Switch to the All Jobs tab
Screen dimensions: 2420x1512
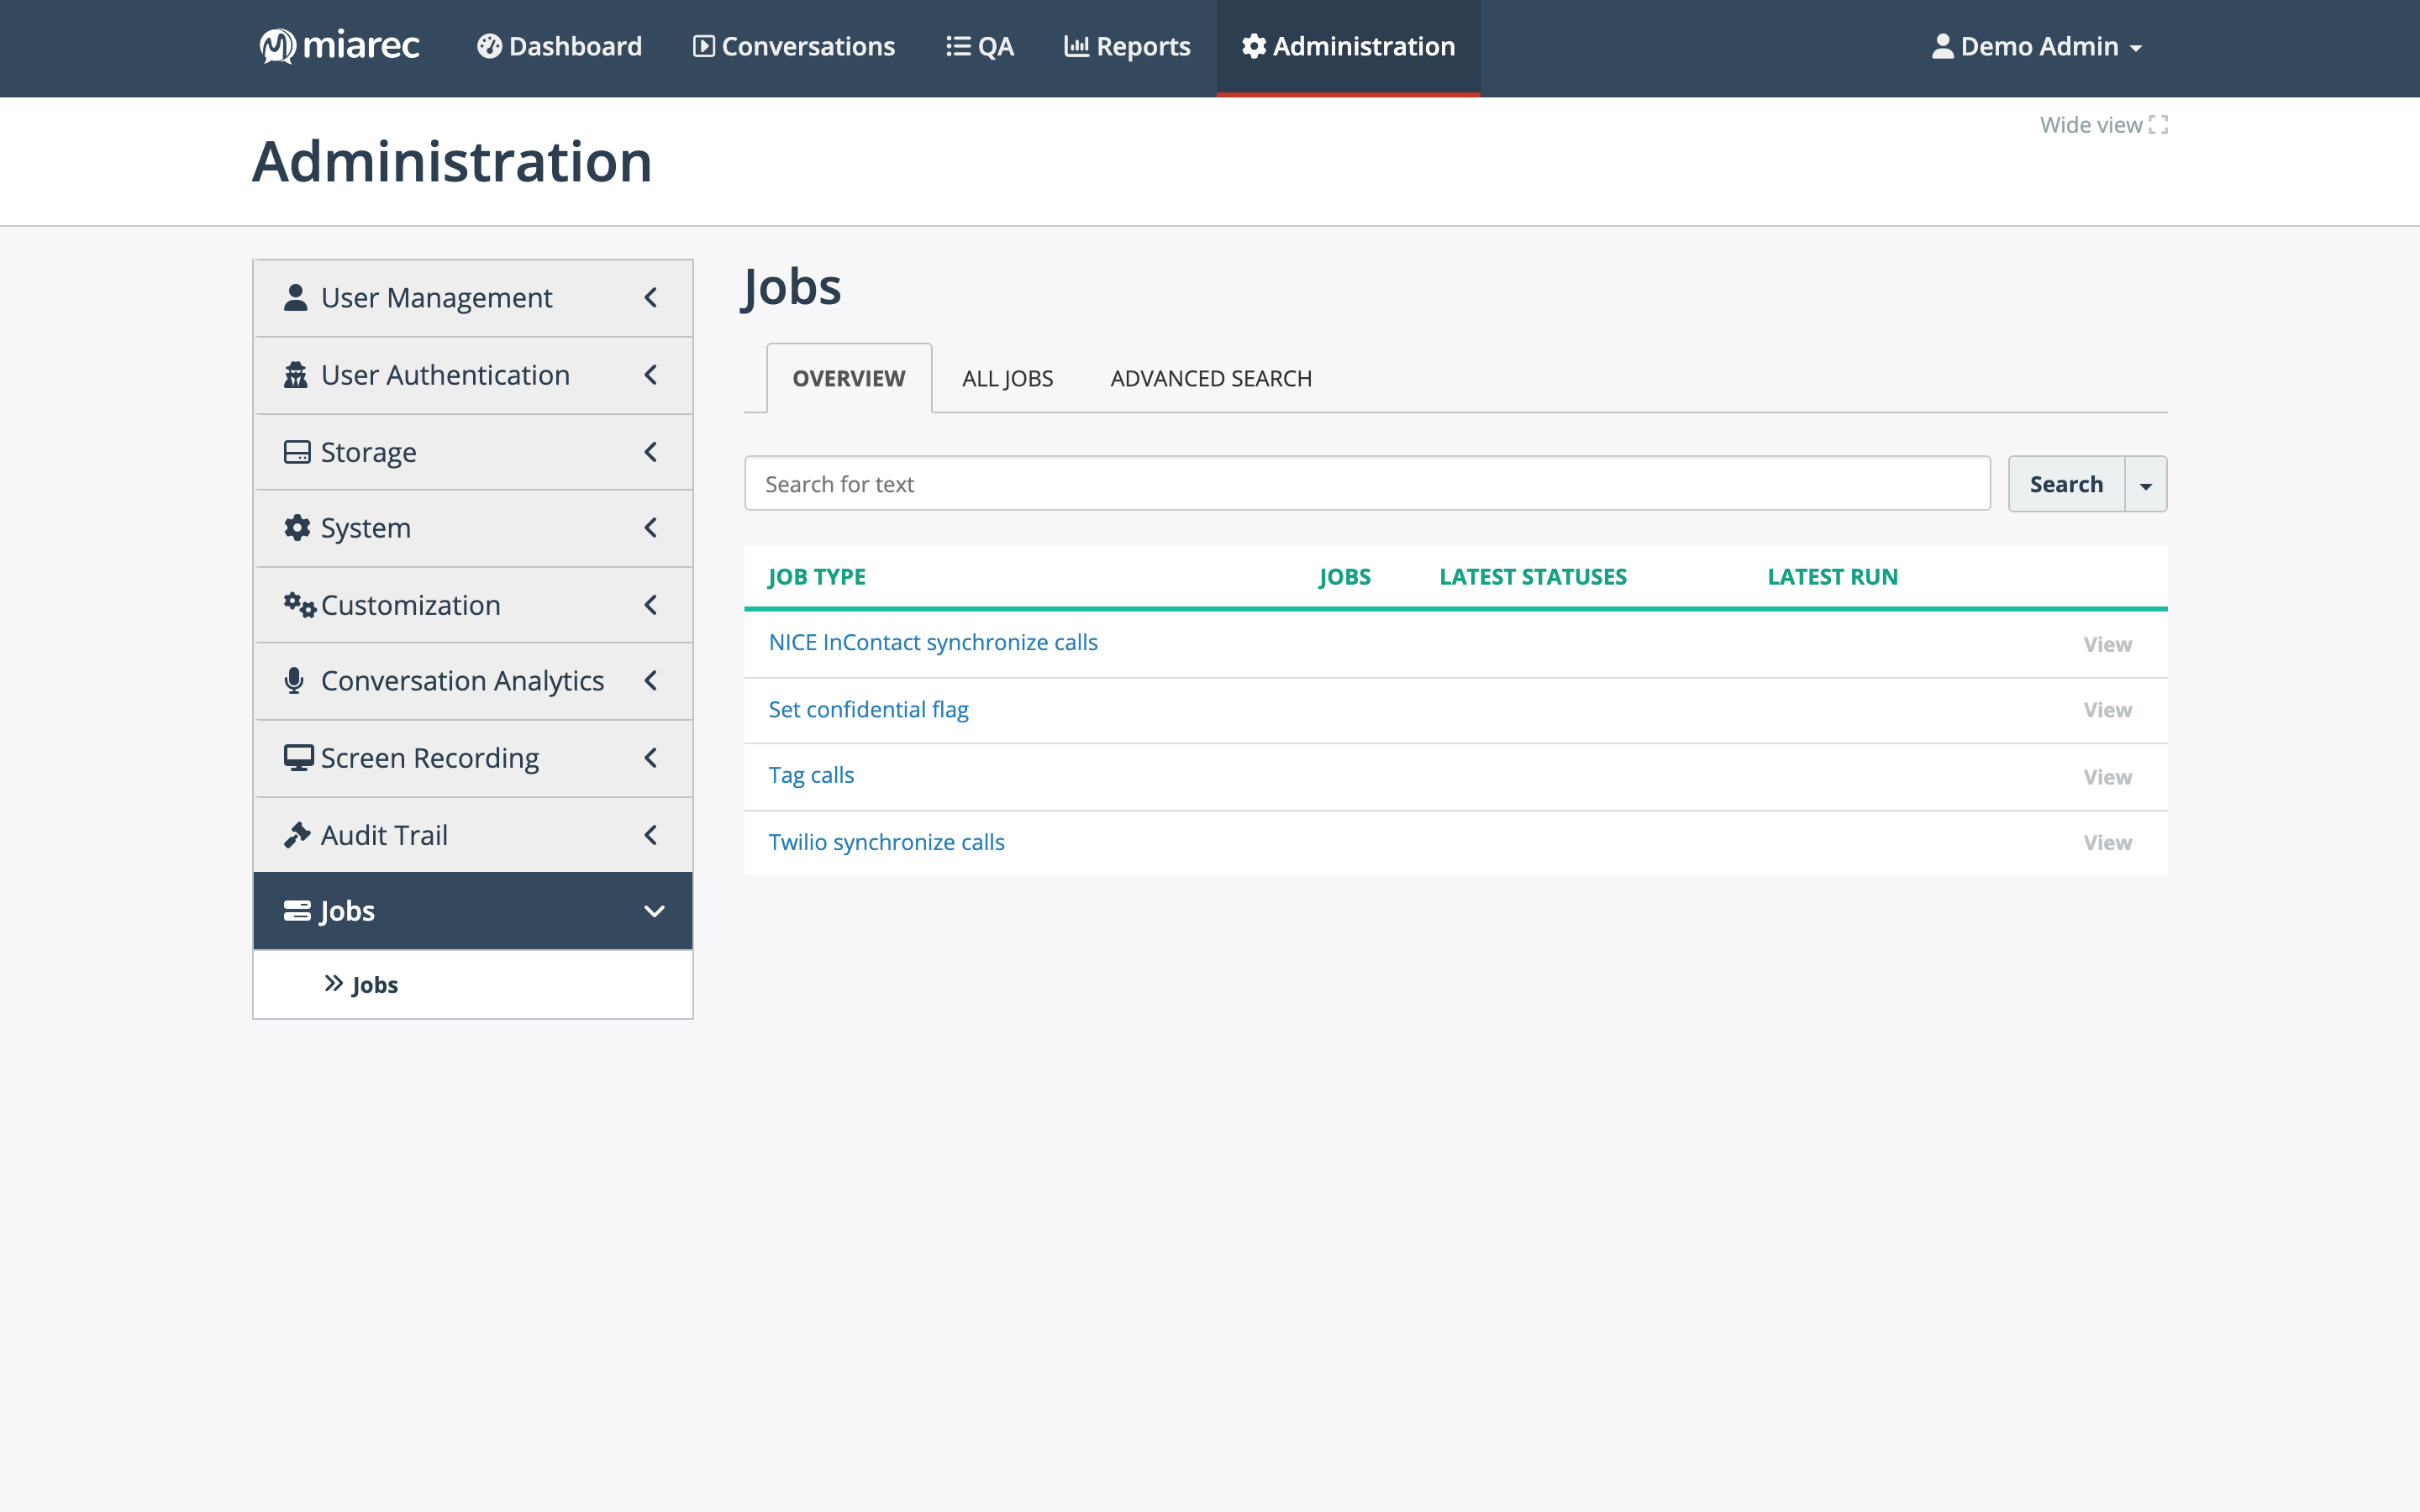click(1007, 378)
